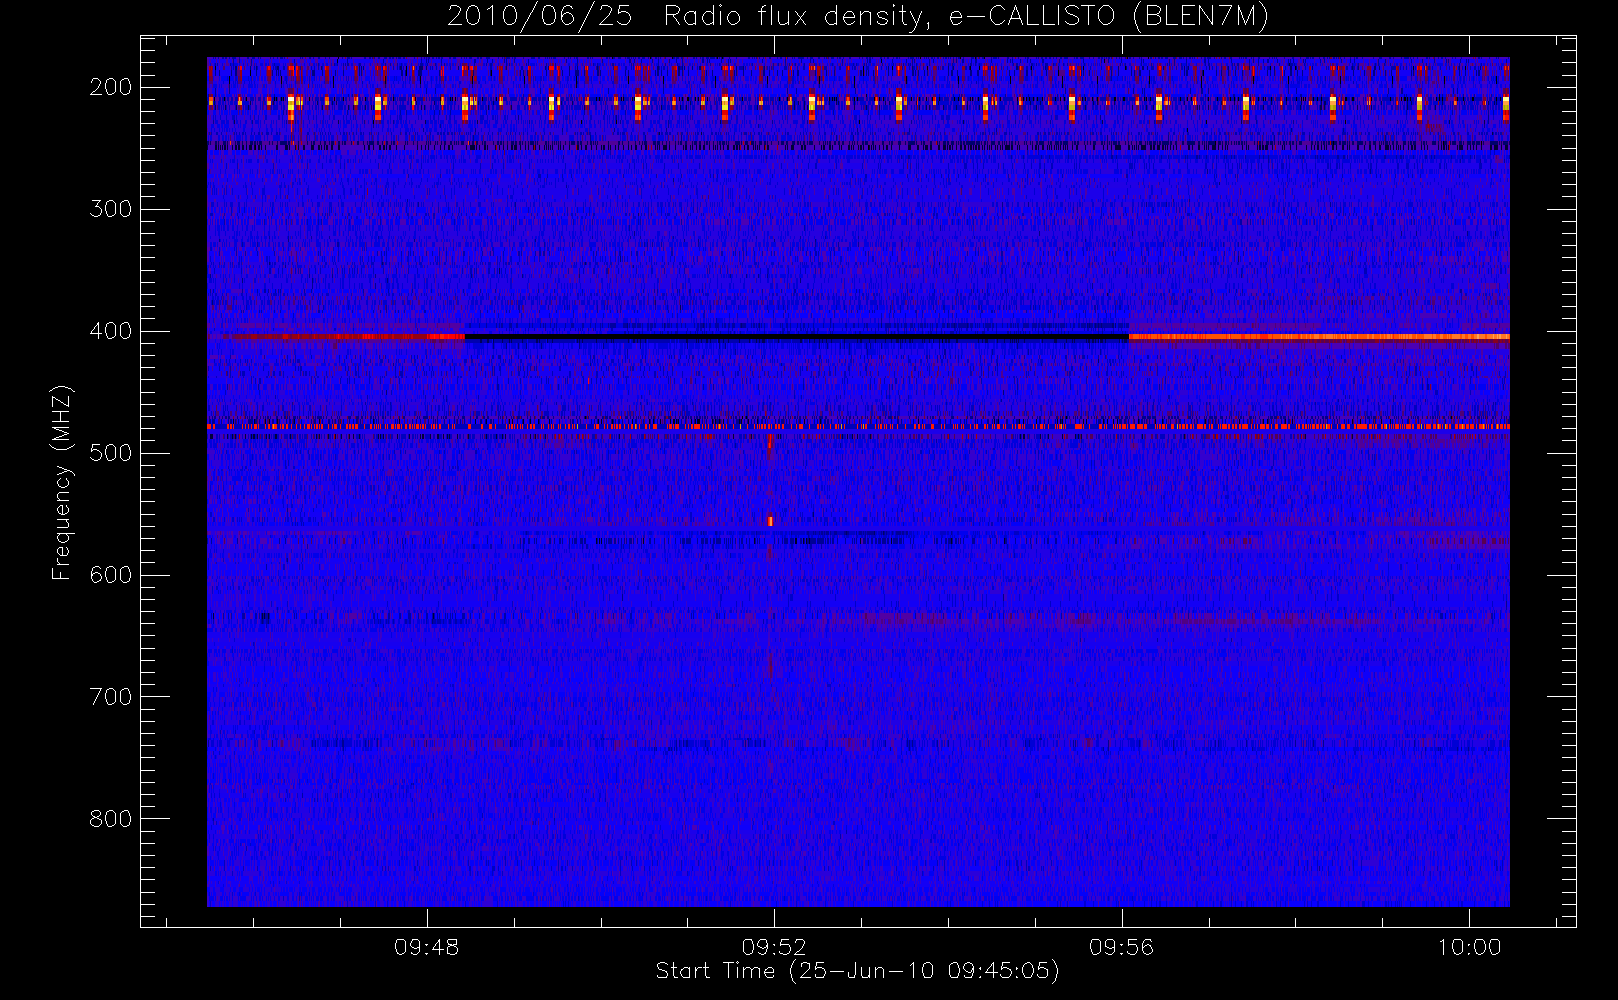1618x1000 pixels.
Task: Click the 09:56 time tick label
Action: (x=1122, y=947)
